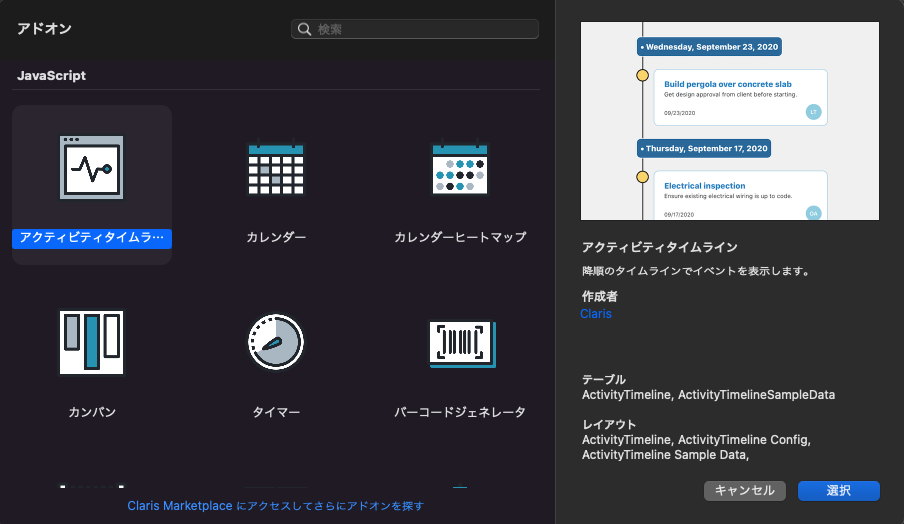
Task: Click the magnifying glass search icon
Action: point(305,30)
